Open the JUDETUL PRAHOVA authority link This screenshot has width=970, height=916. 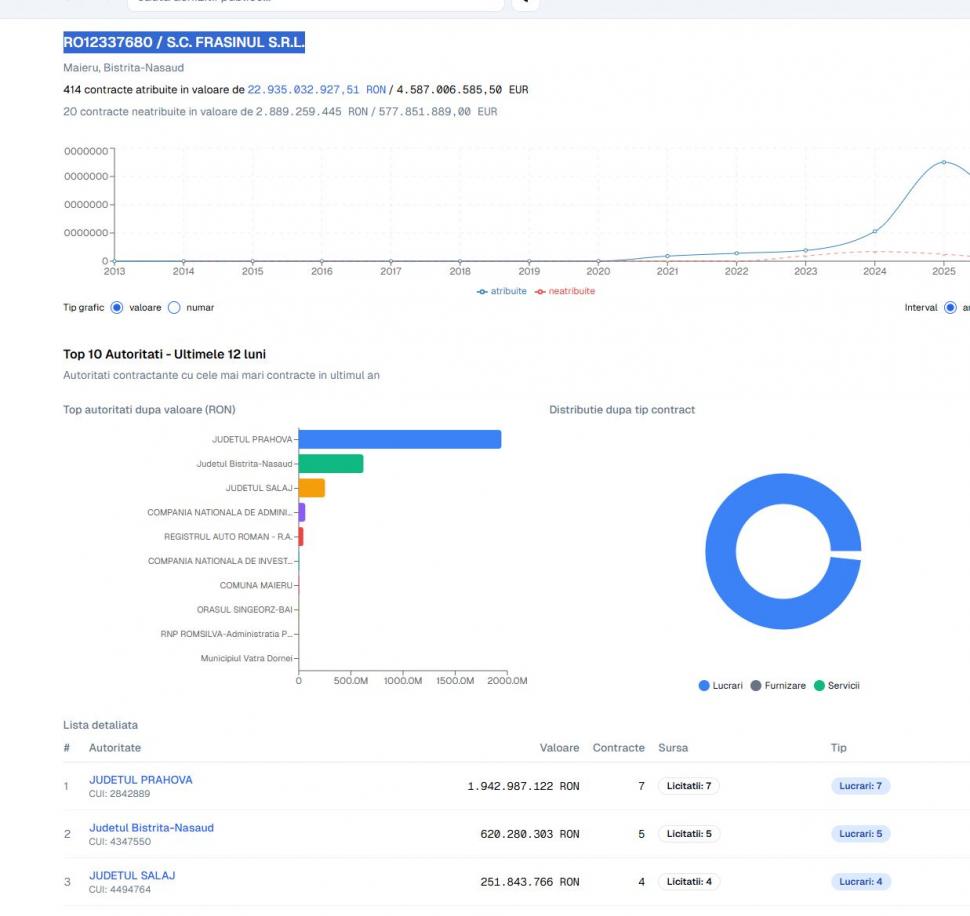141,780
